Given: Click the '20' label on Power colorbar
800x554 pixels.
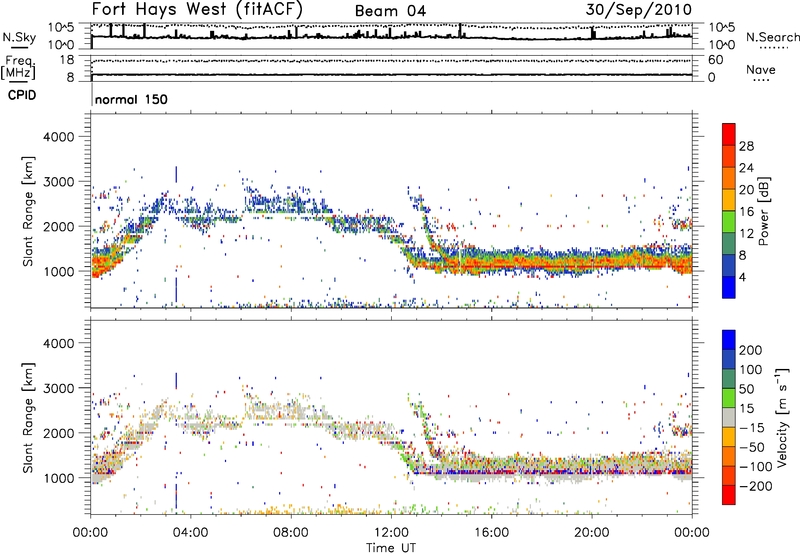Looking at the screenshot, I should click(x=746, y=190).
